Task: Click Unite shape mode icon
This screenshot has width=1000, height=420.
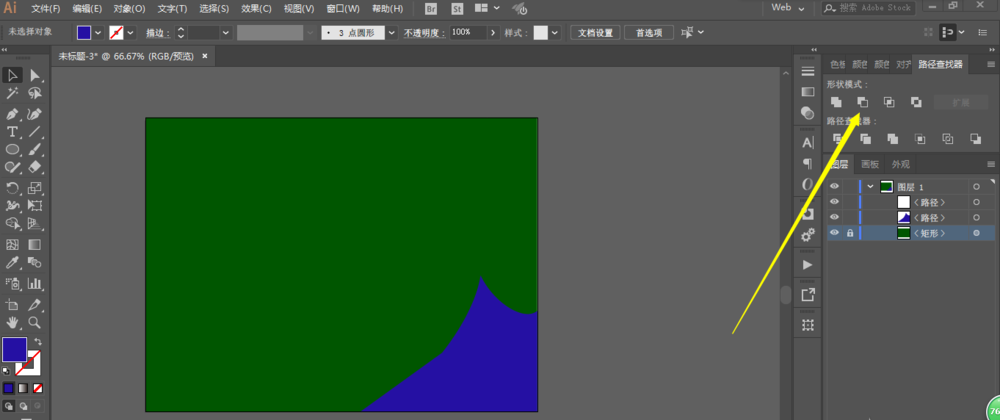Action: [x=836, y=102]
